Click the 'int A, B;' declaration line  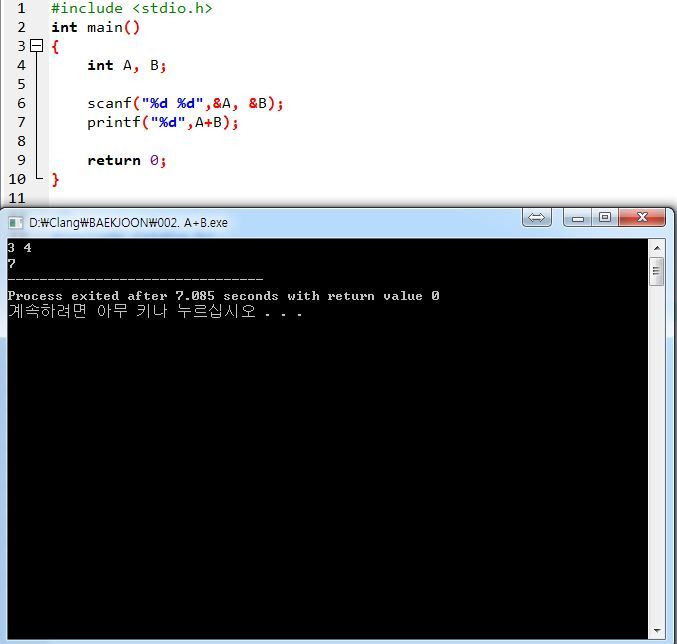[127, 65]
